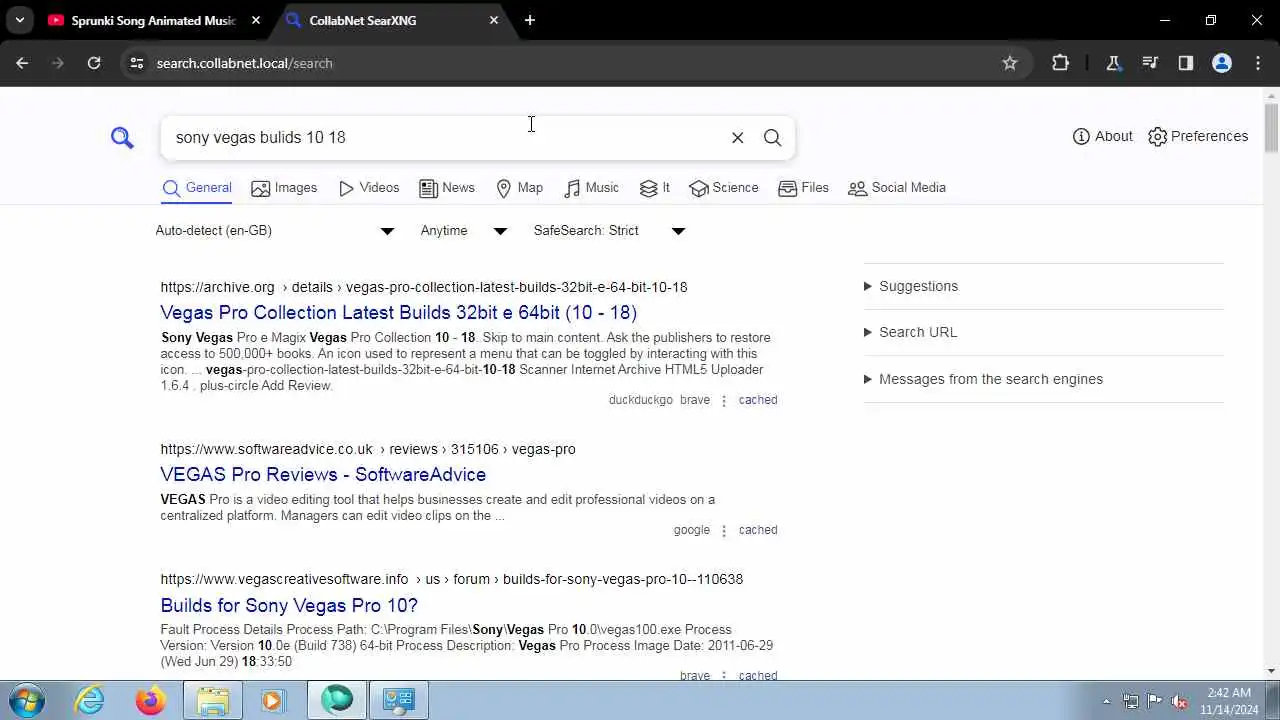Image resolution: width=1280 pixels, height=720 pixels.
Task: Switch to the Videos tab
Action: (369, 188)
